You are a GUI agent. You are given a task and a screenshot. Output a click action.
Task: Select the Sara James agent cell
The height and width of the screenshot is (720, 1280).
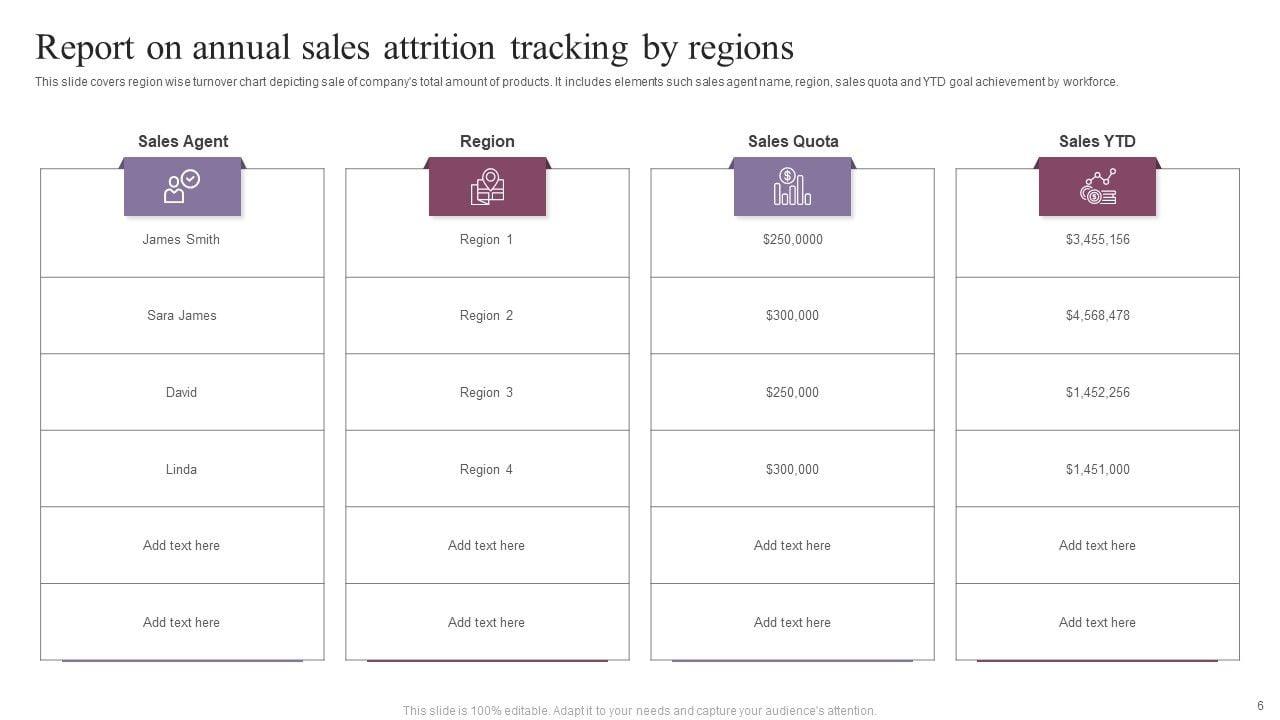[182, 316]
